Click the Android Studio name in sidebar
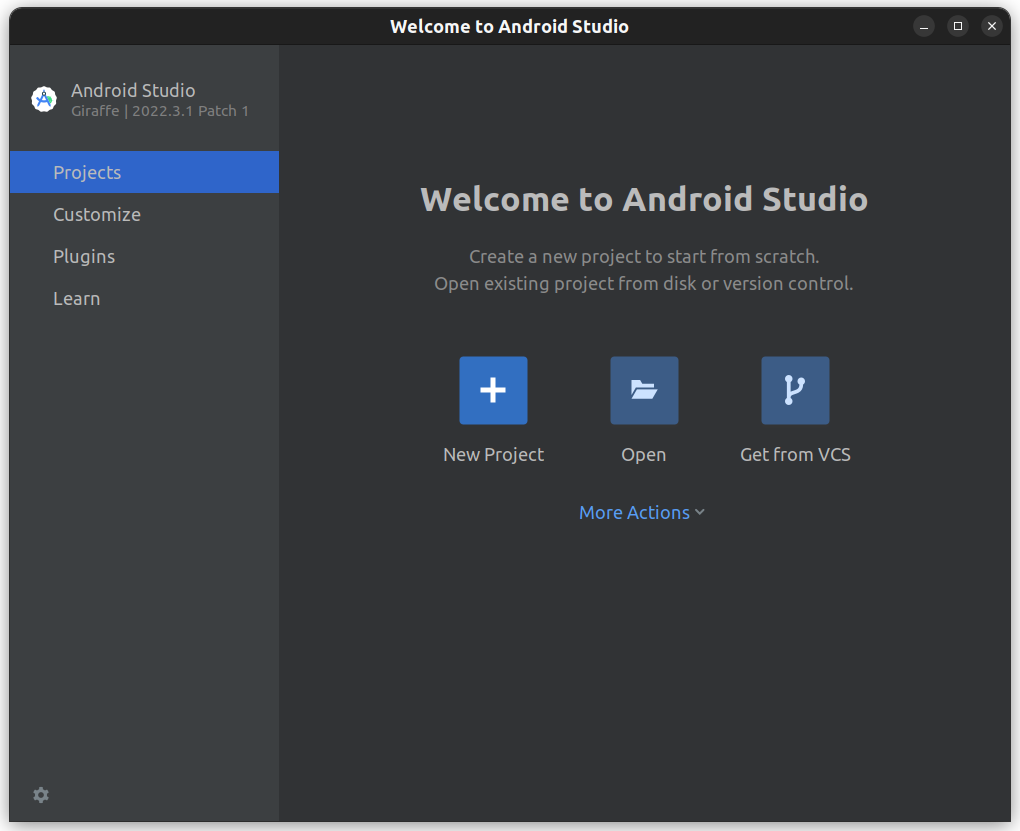Image resolution: width=1020 pixels, height=831 pixels. (133, 90)
